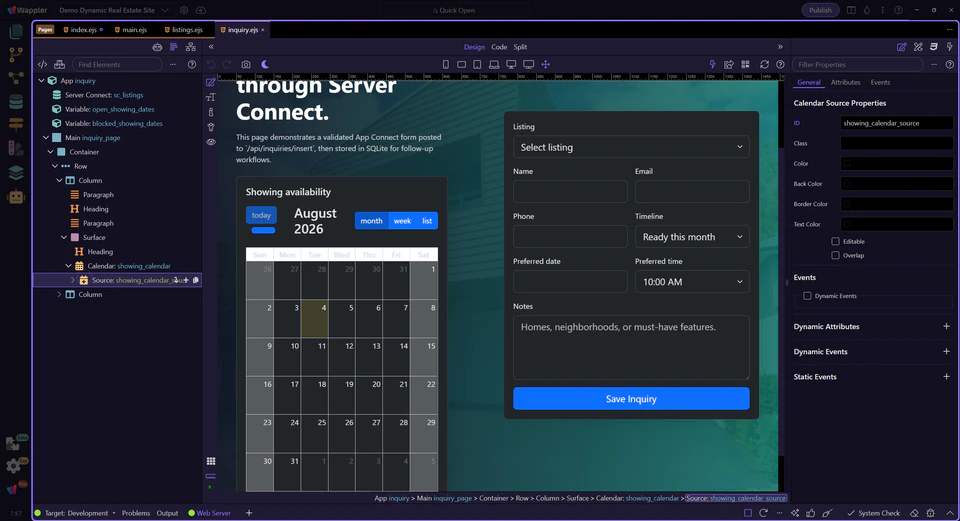Toggle the Editable checkbox
Image resolution: width=960 pixels, height=521 pixels.
(x=835, y=241)
